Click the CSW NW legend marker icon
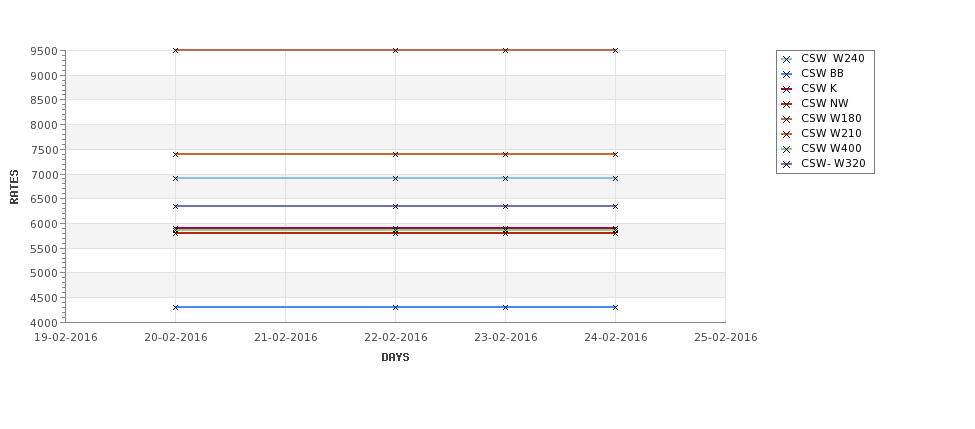The width and height of the screenshot is (975, 429). click(x=787, y=104)
